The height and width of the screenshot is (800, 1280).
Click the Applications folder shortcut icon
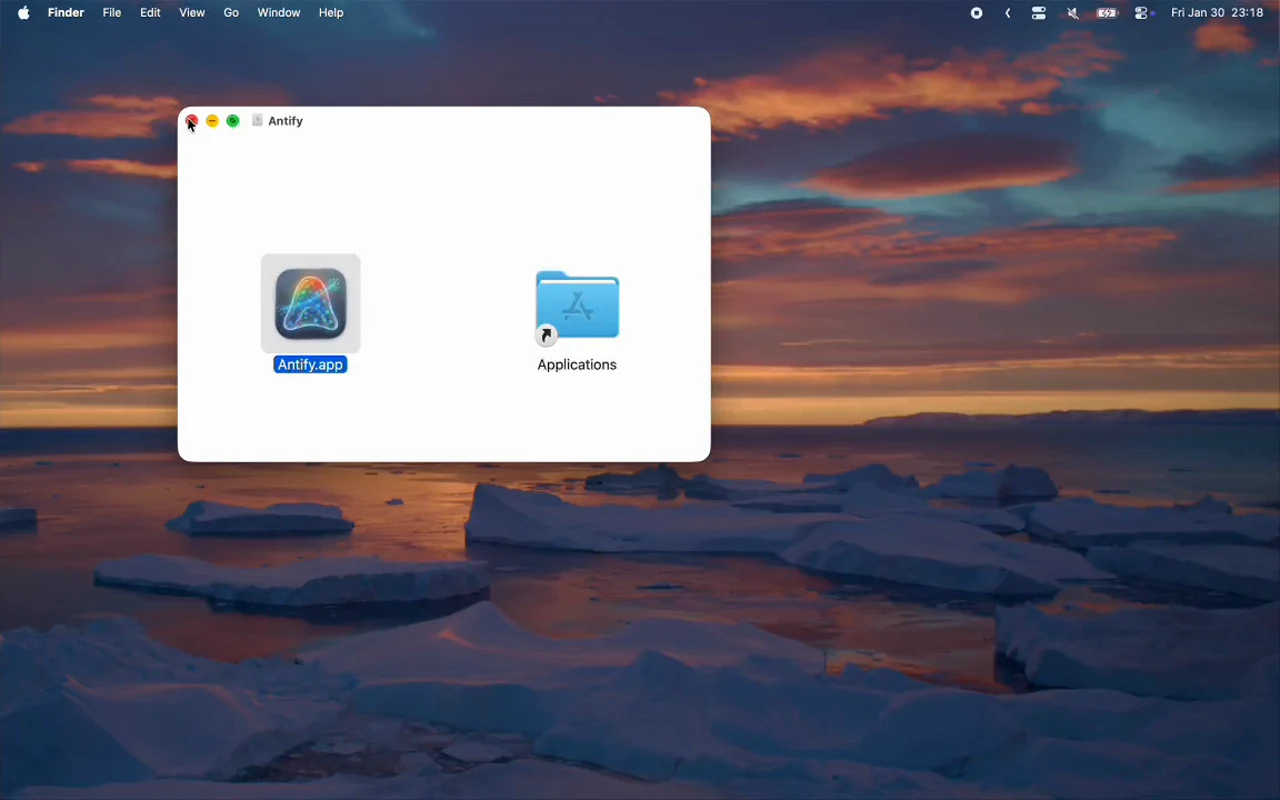pos(577,306)
